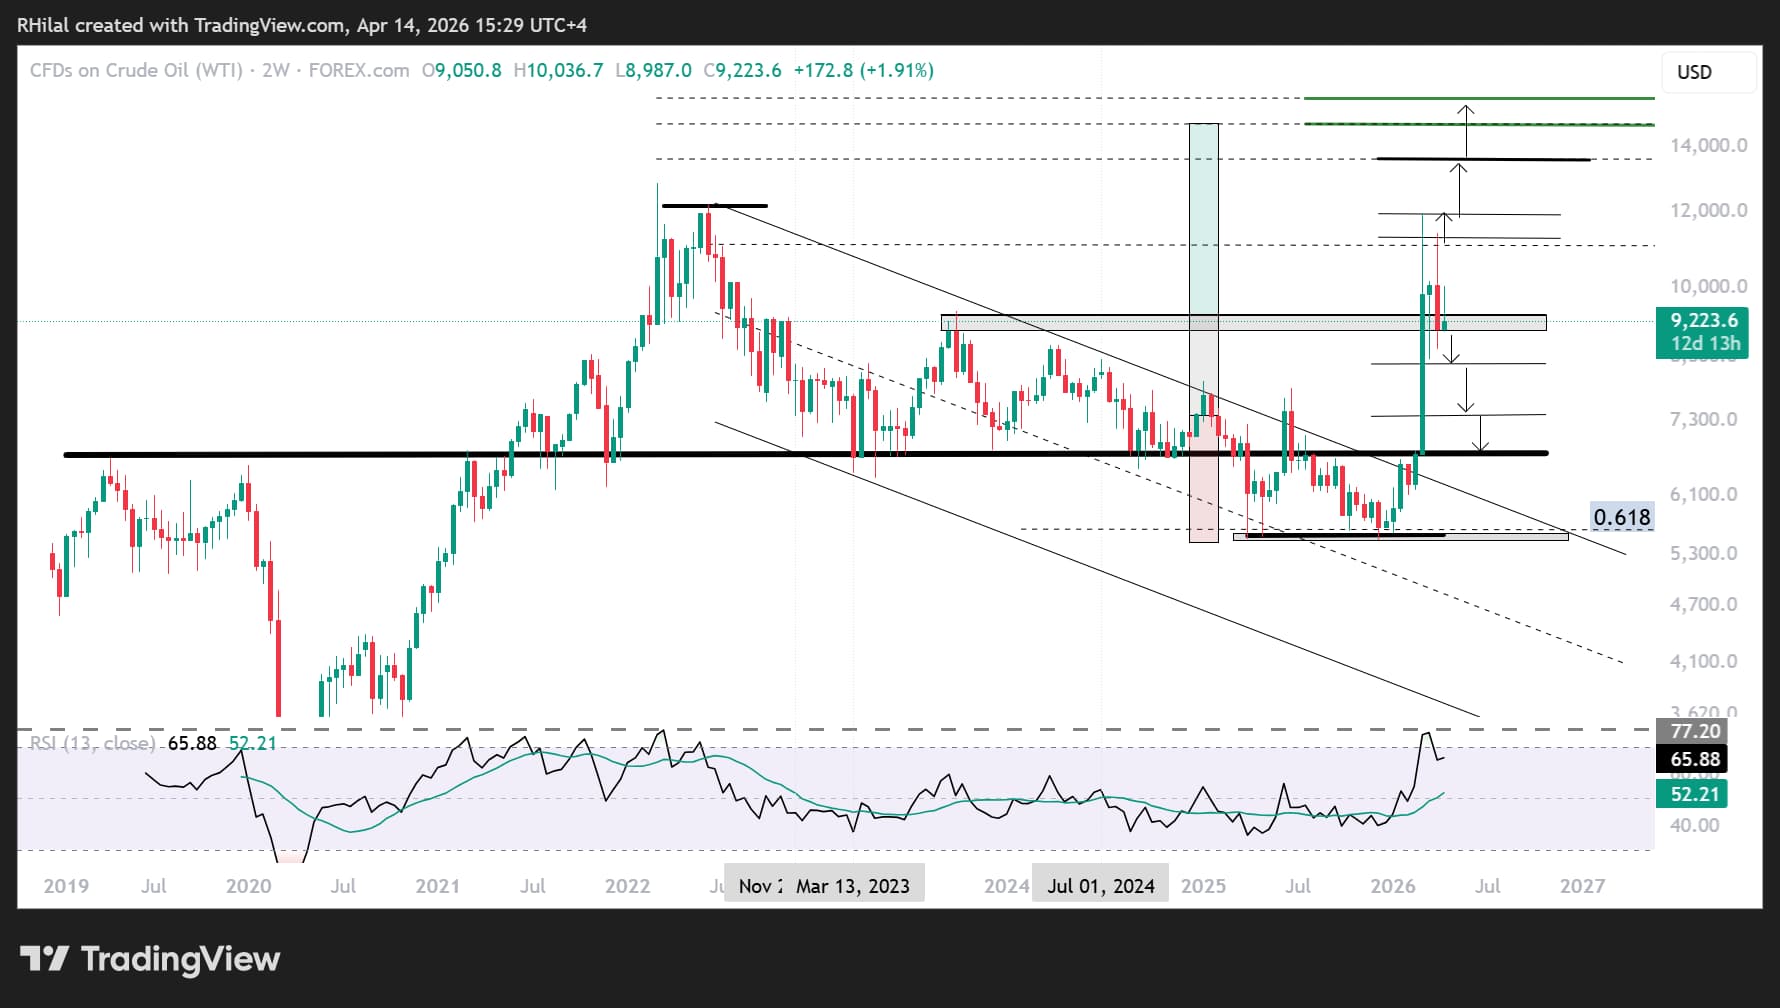Click the 2020 label on time axis
Viewport: 1780px width, 1008px height.
(248, 886)
